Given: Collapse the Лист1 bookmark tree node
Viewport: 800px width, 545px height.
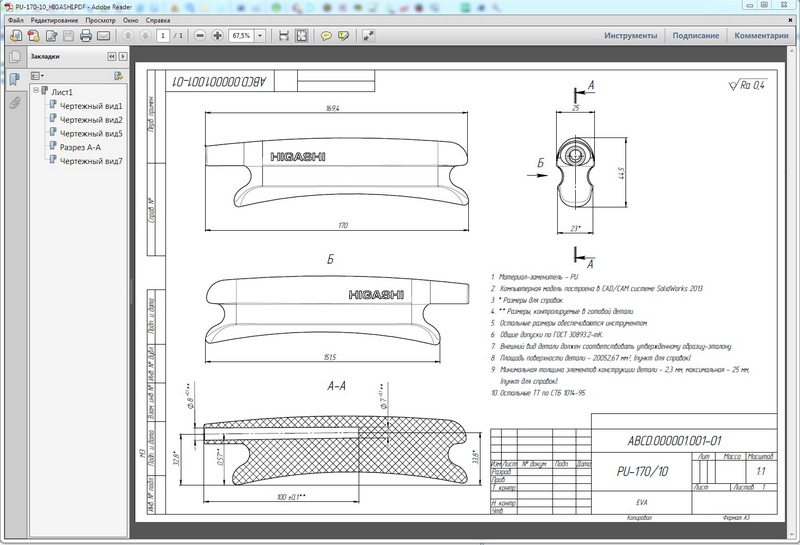Looking at the screenshot, I should (x=36, y=90).
